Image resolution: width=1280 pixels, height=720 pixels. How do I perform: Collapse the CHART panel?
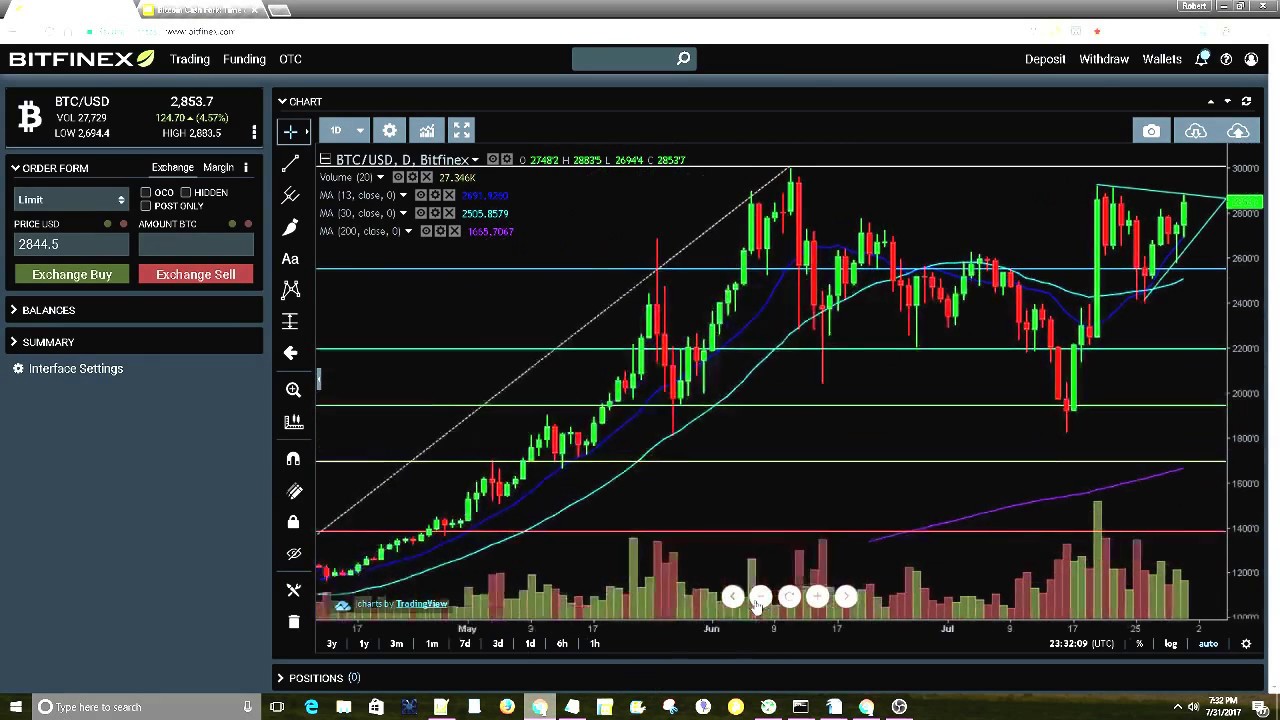[x=300, y=101]
